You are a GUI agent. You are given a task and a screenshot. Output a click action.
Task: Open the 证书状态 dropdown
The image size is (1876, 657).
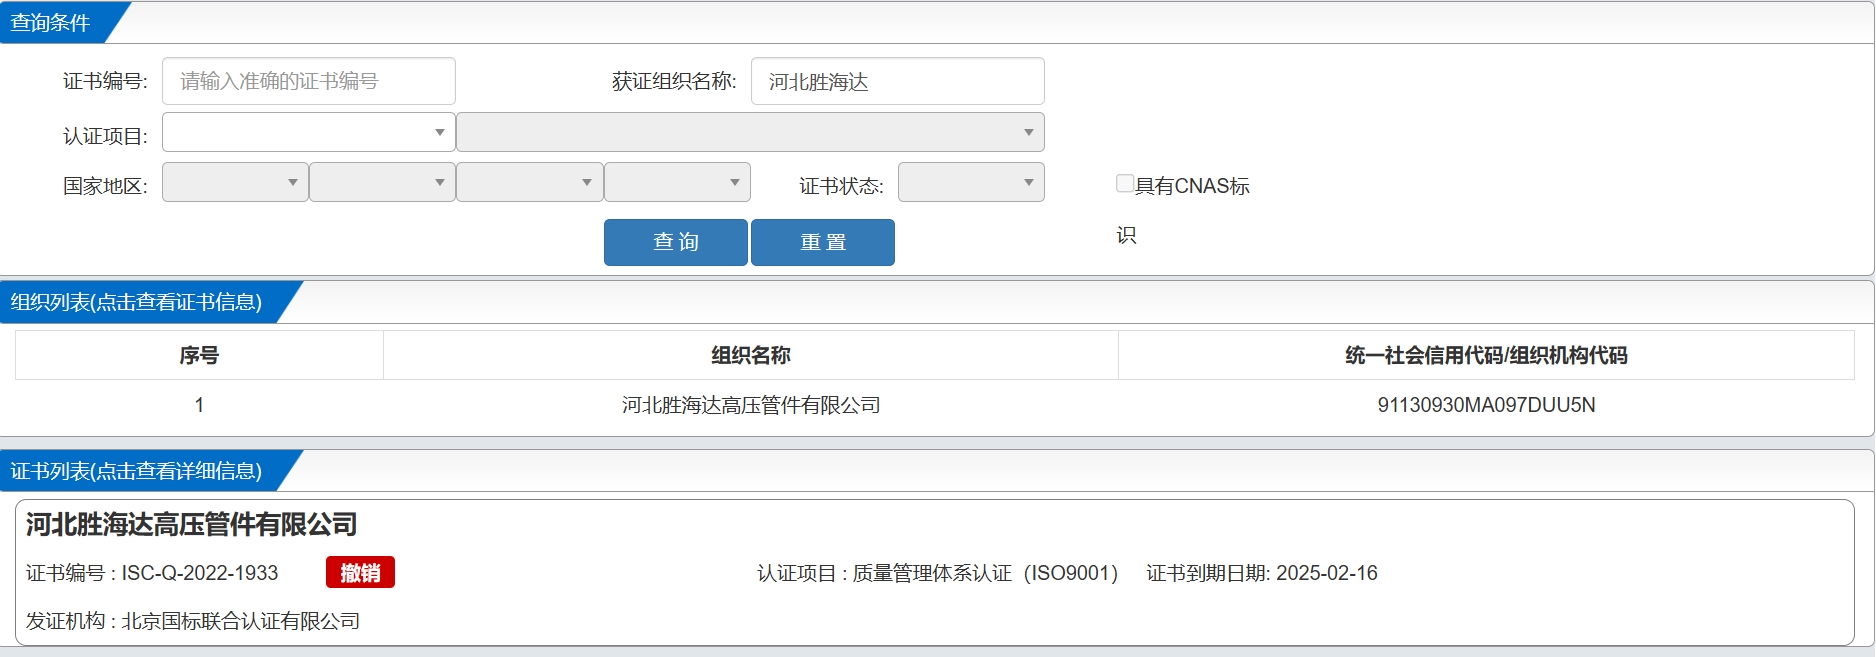971,182
